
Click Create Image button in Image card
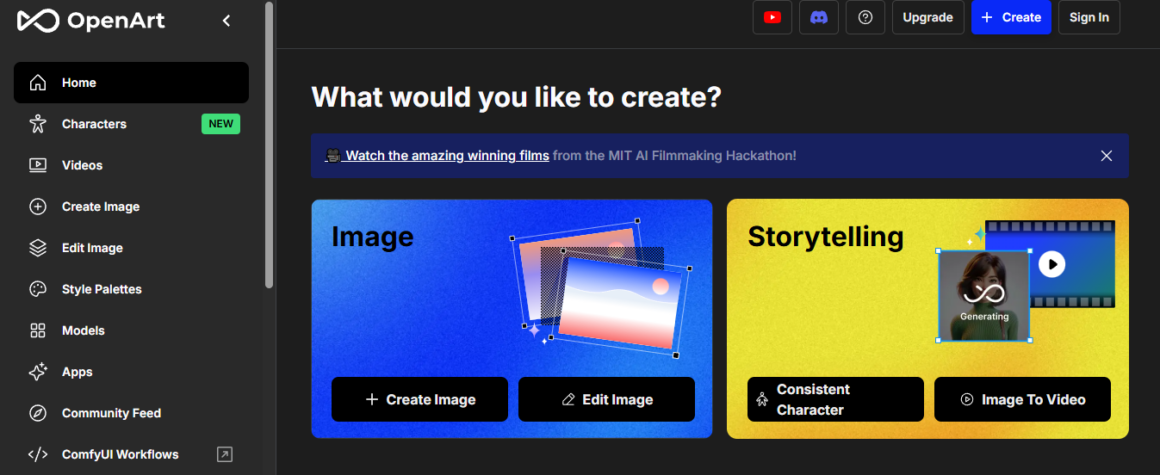pyautogui.click(x=419, y=400)
